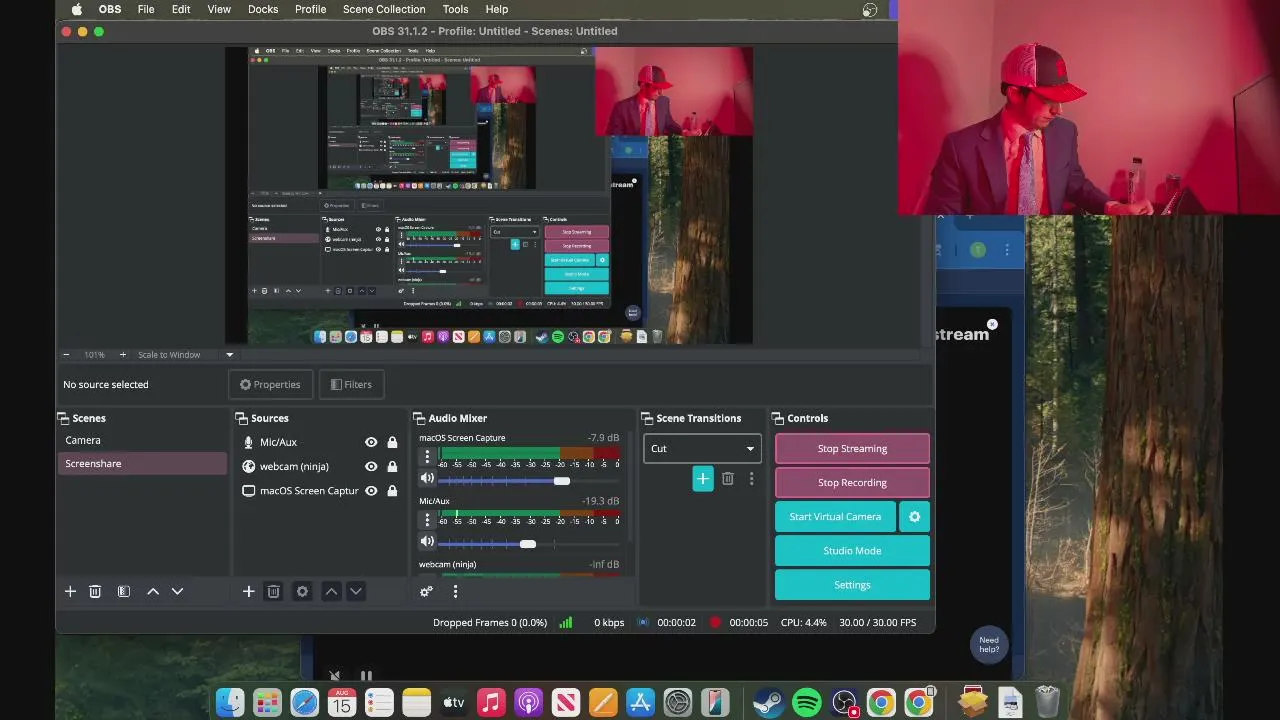Screen dimensions: 1280x720
Task: Mute macOS Screen Capture audio
Action: [427, 479]
